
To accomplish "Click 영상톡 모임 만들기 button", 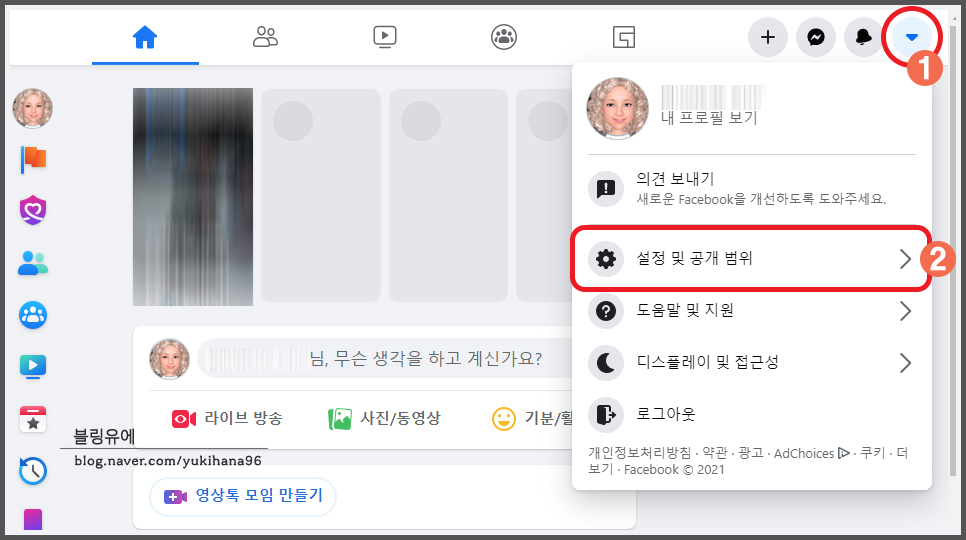I will [x=243, y=496].
